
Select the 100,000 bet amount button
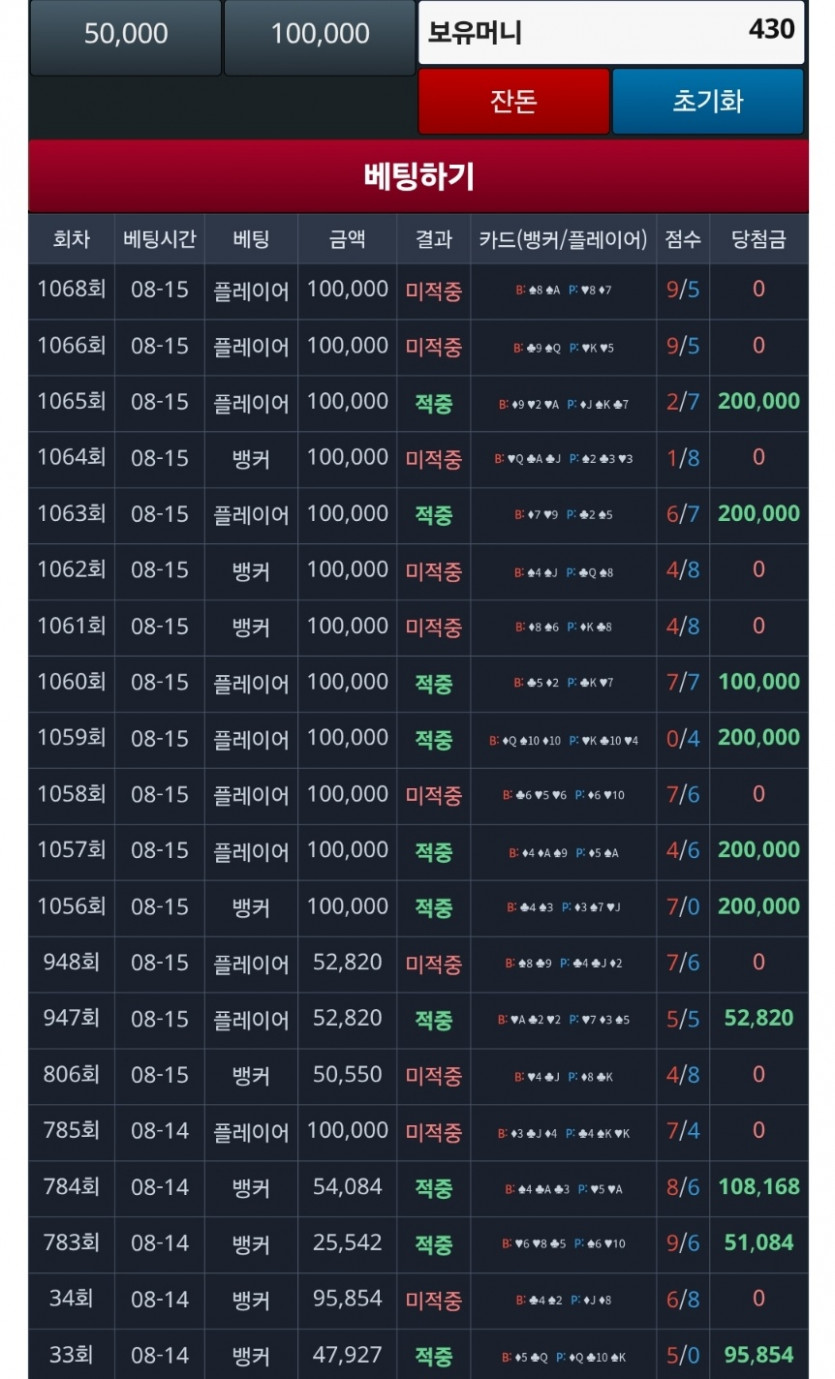320,35
